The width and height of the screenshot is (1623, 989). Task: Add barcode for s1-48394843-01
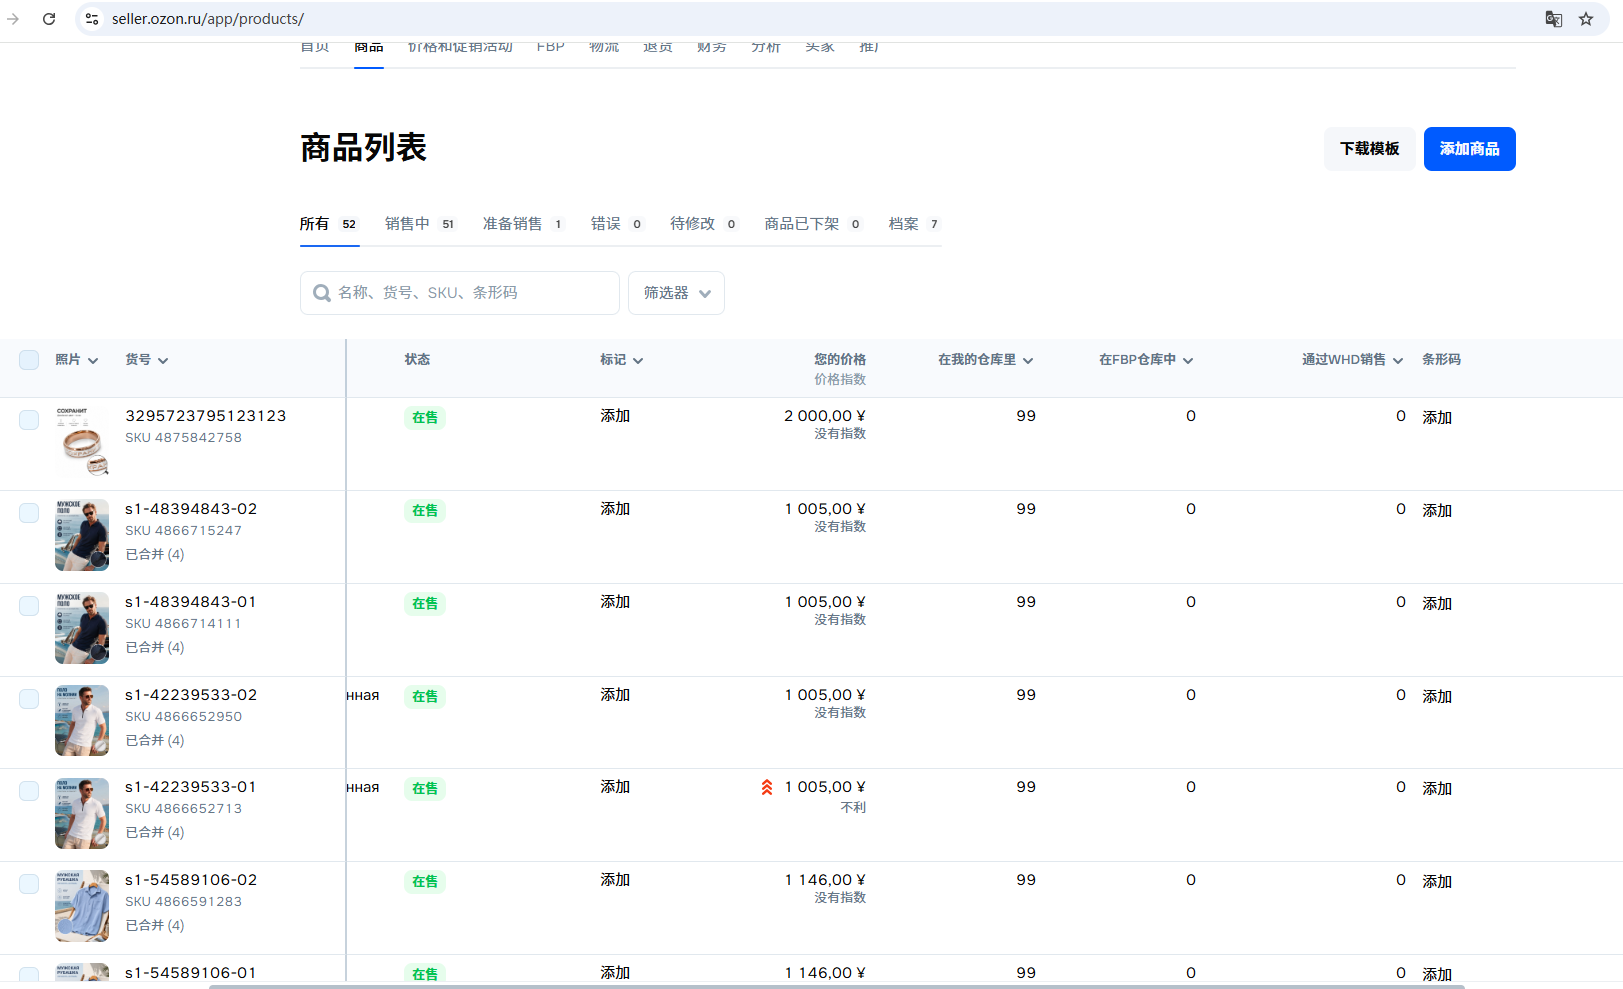1437,604
